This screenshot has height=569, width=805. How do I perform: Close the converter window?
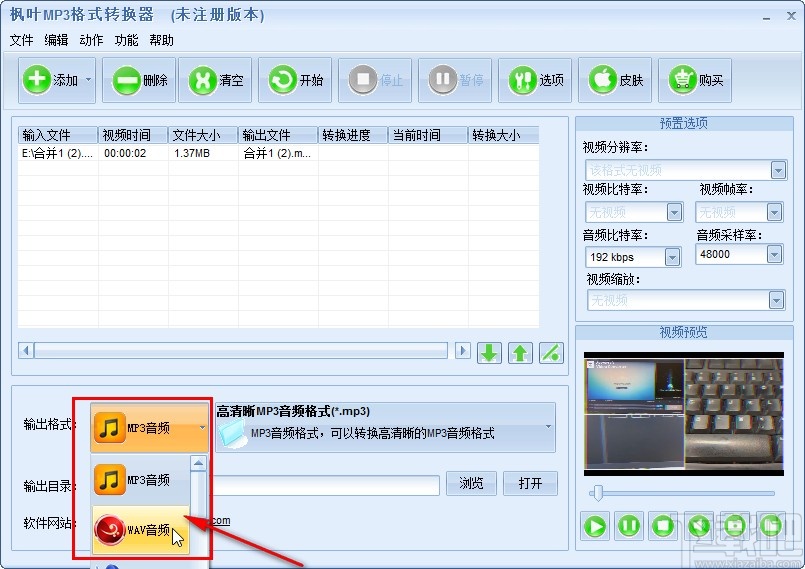[791, 16]
